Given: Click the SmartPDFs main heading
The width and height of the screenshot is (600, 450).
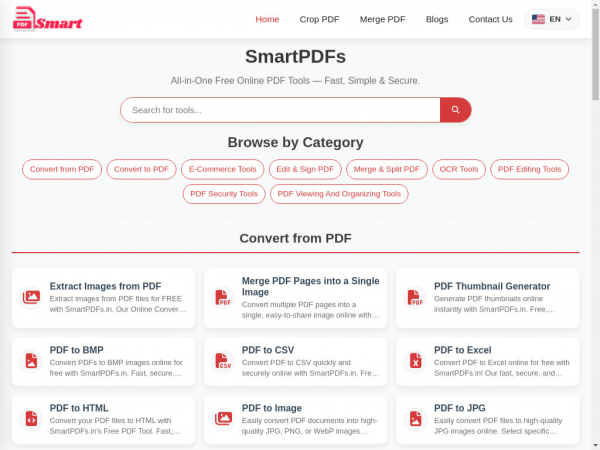Looking at the screenshot, I should (x=295, y=57).
